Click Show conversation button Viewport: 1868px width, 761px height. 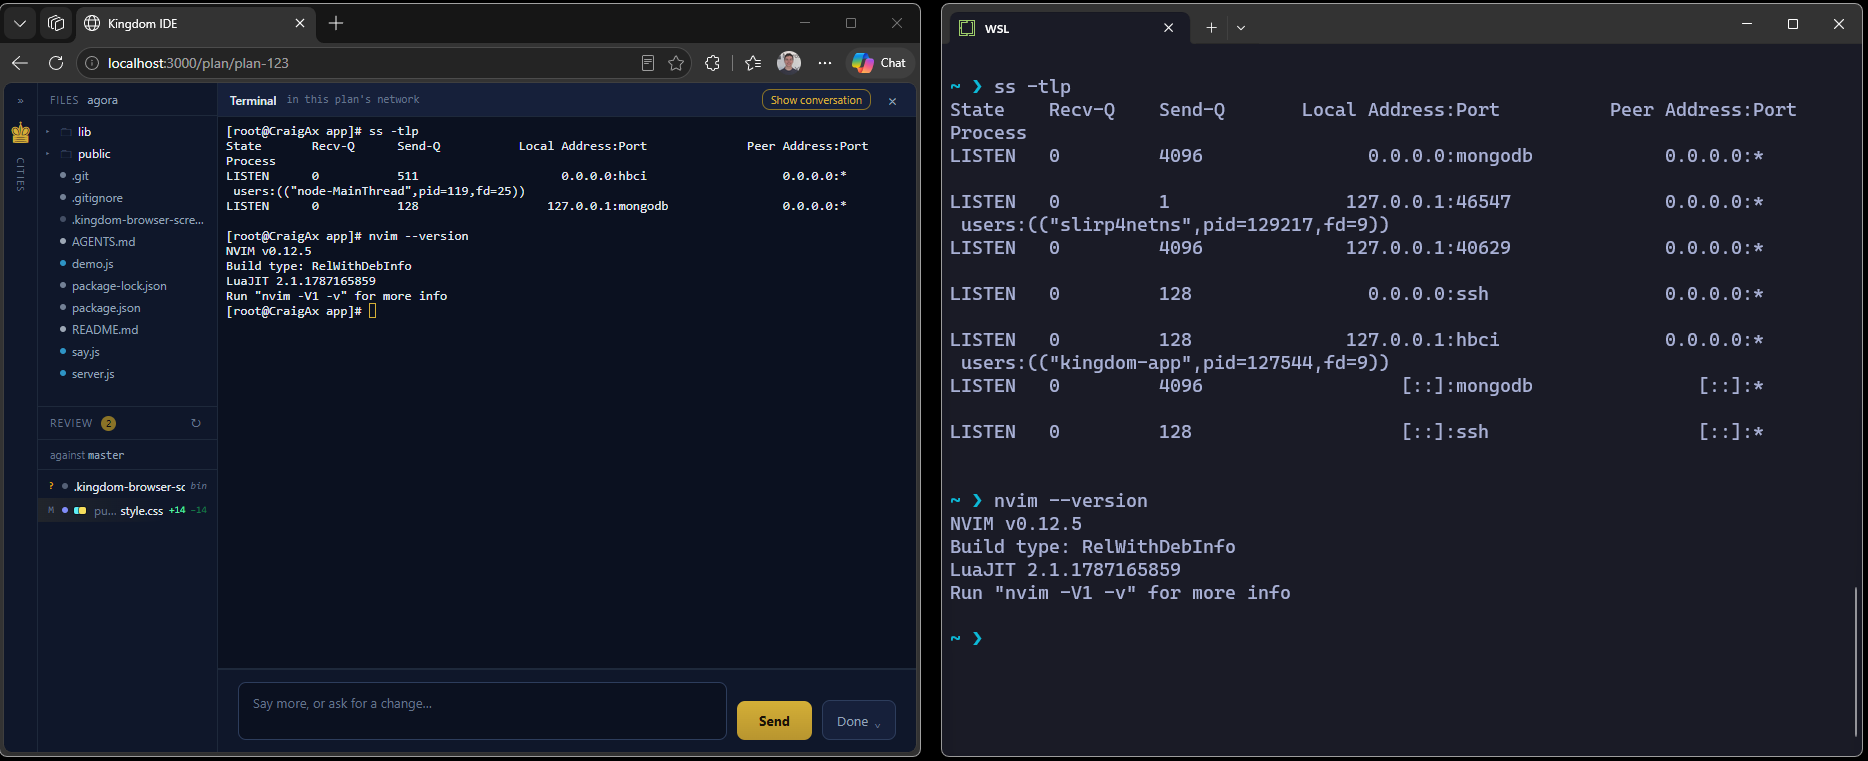[x=816, y=100]
